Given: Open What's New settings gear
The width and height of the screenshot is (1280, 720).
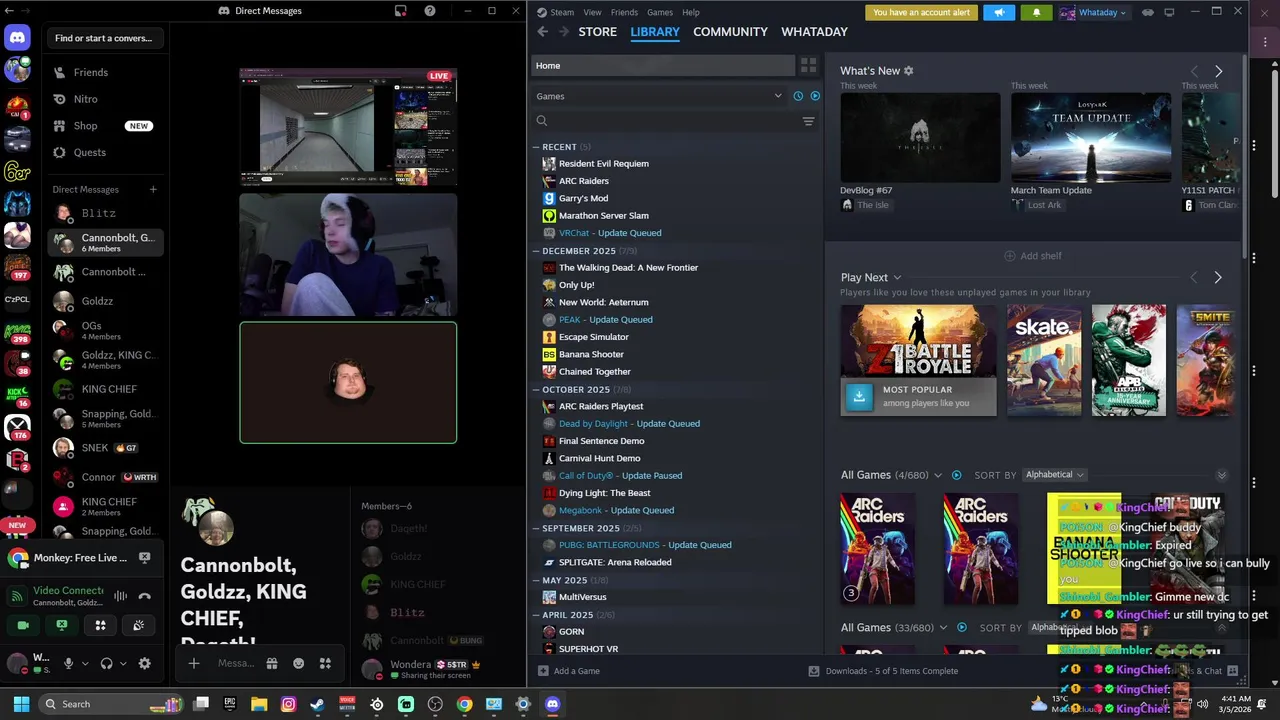Looking at the screenshot, I should [x=908, y=71].
